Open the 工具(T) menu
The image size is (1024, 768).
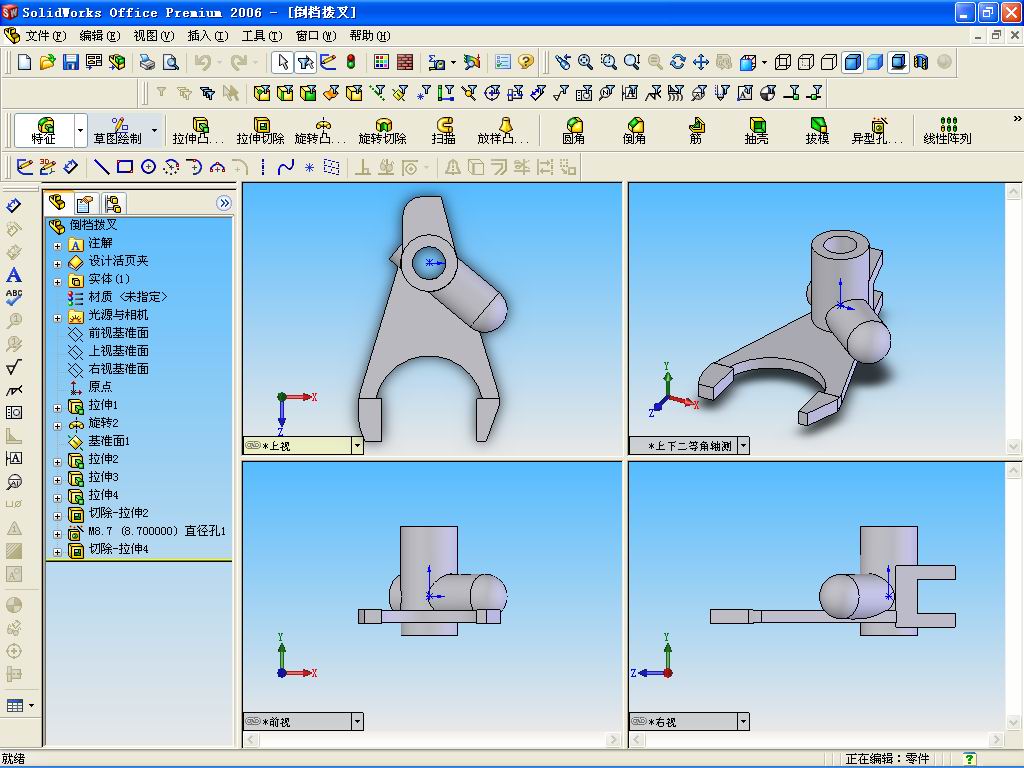tap(262, 35)
